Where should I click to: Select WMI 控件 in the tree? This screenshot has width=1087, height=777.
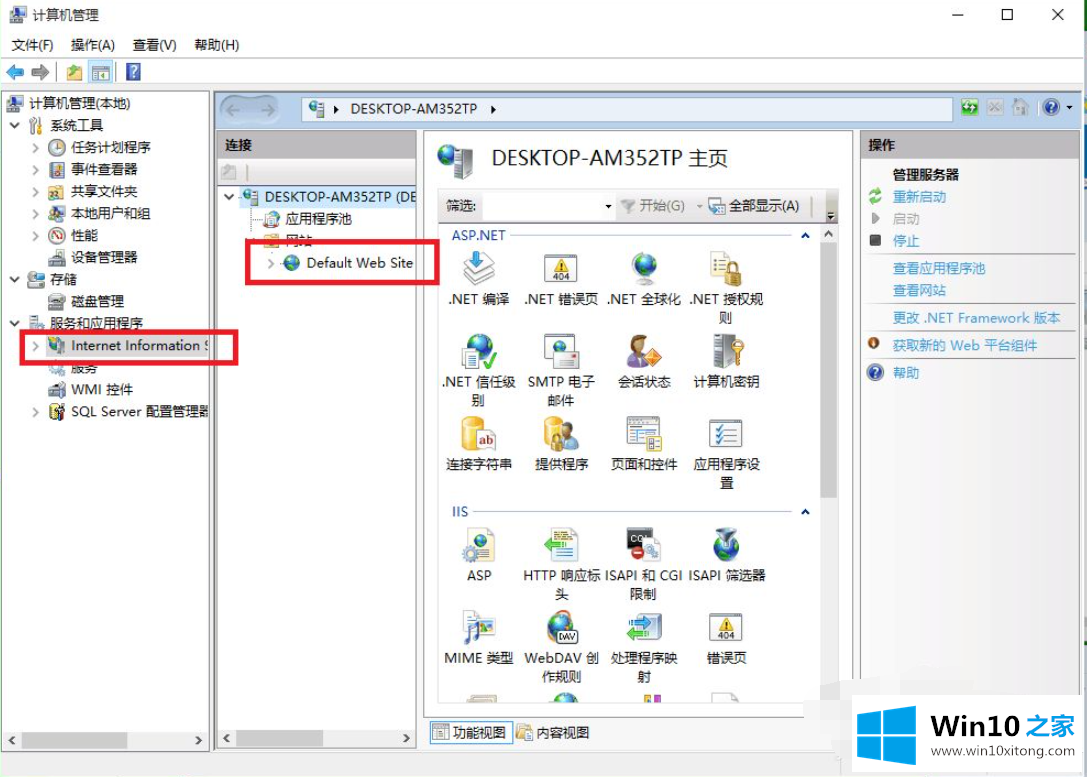pos(102,390)
